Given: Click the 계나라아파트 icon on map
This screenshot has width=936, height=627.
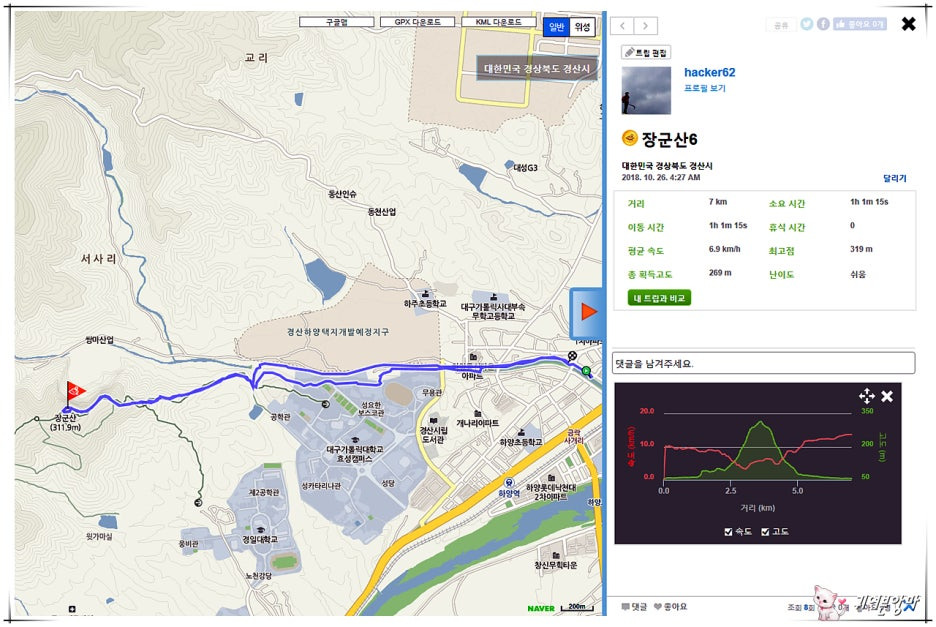Looking at the screenshot, I should pyautogui.click(x=478, y=413).
